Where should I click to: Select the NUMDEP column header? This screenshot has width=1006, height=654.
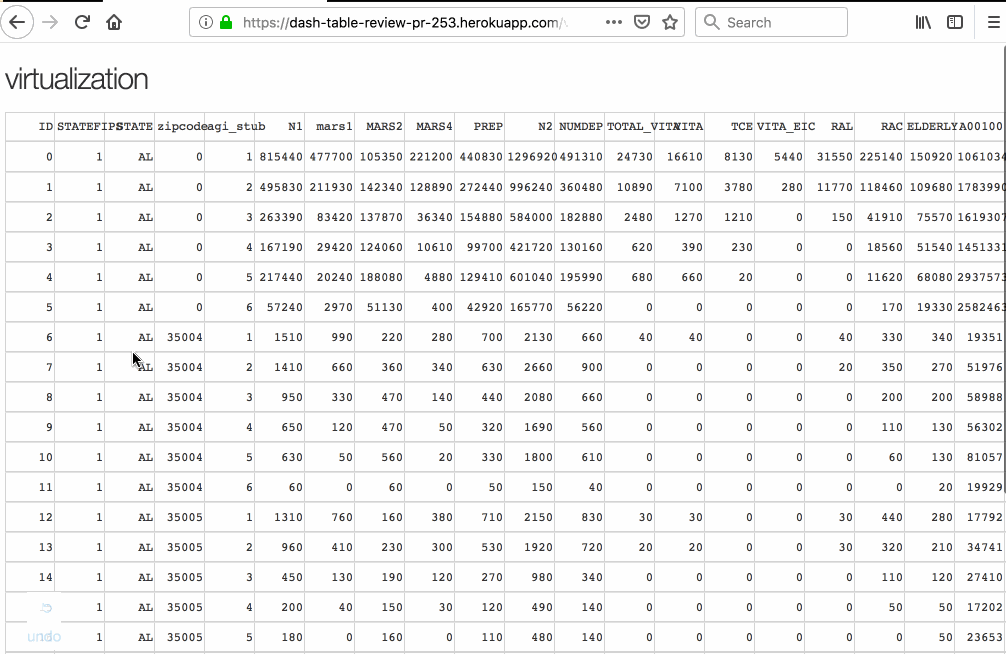580,126
